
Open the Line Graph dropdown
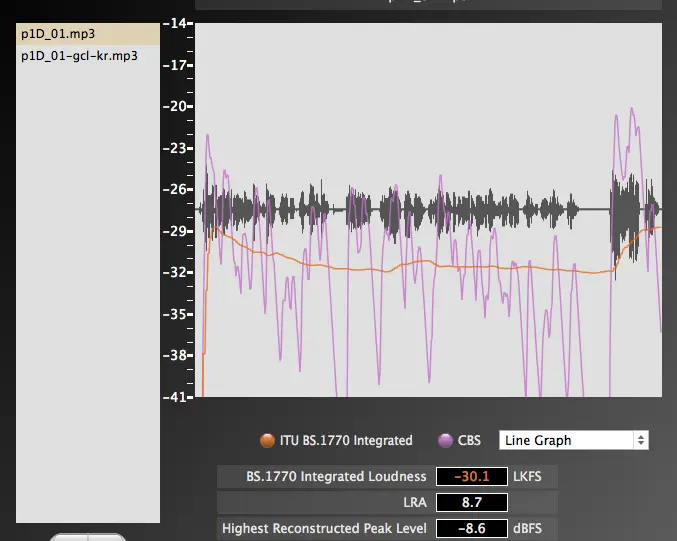coord(566,440)
